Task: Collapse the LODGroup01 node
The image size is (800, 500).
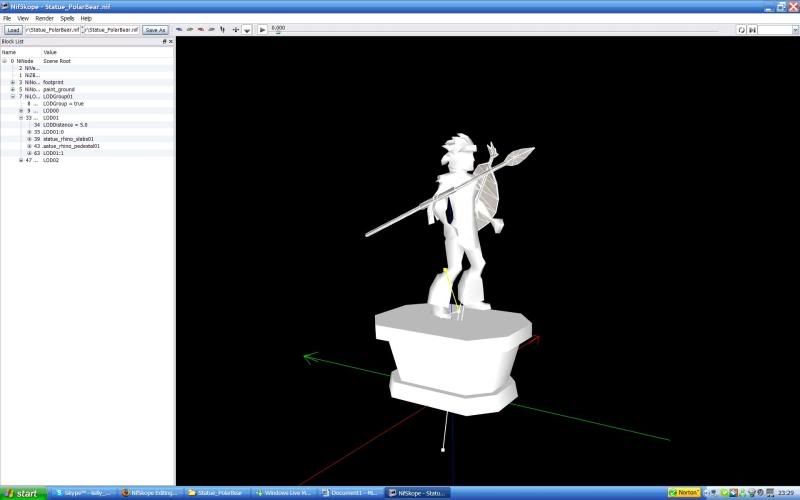Action: coord(12,96)
